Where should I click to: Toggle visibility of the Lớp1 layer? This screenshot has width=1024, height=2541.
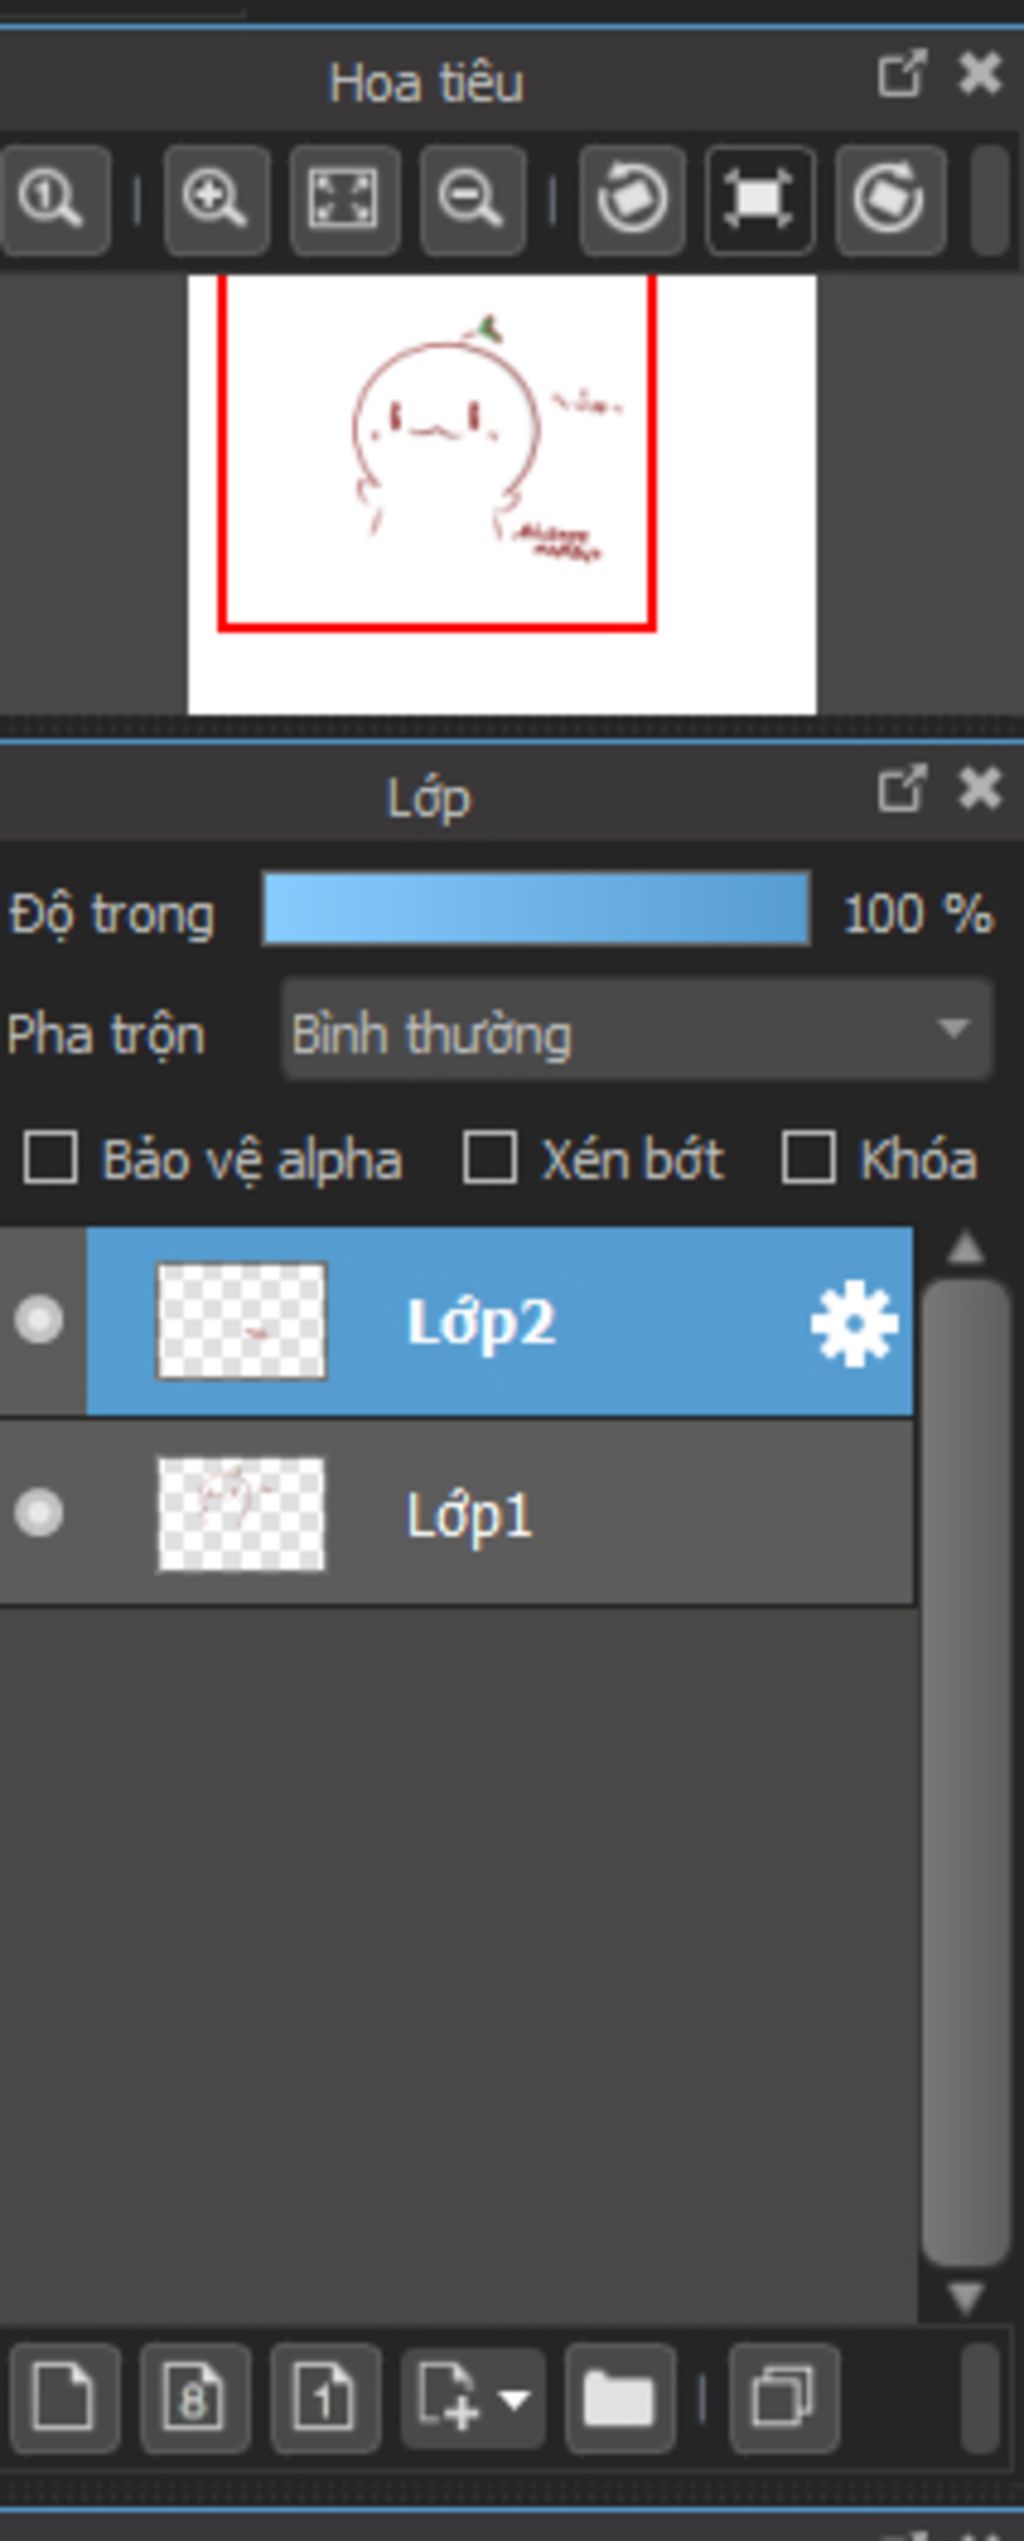pos(40,1512)
